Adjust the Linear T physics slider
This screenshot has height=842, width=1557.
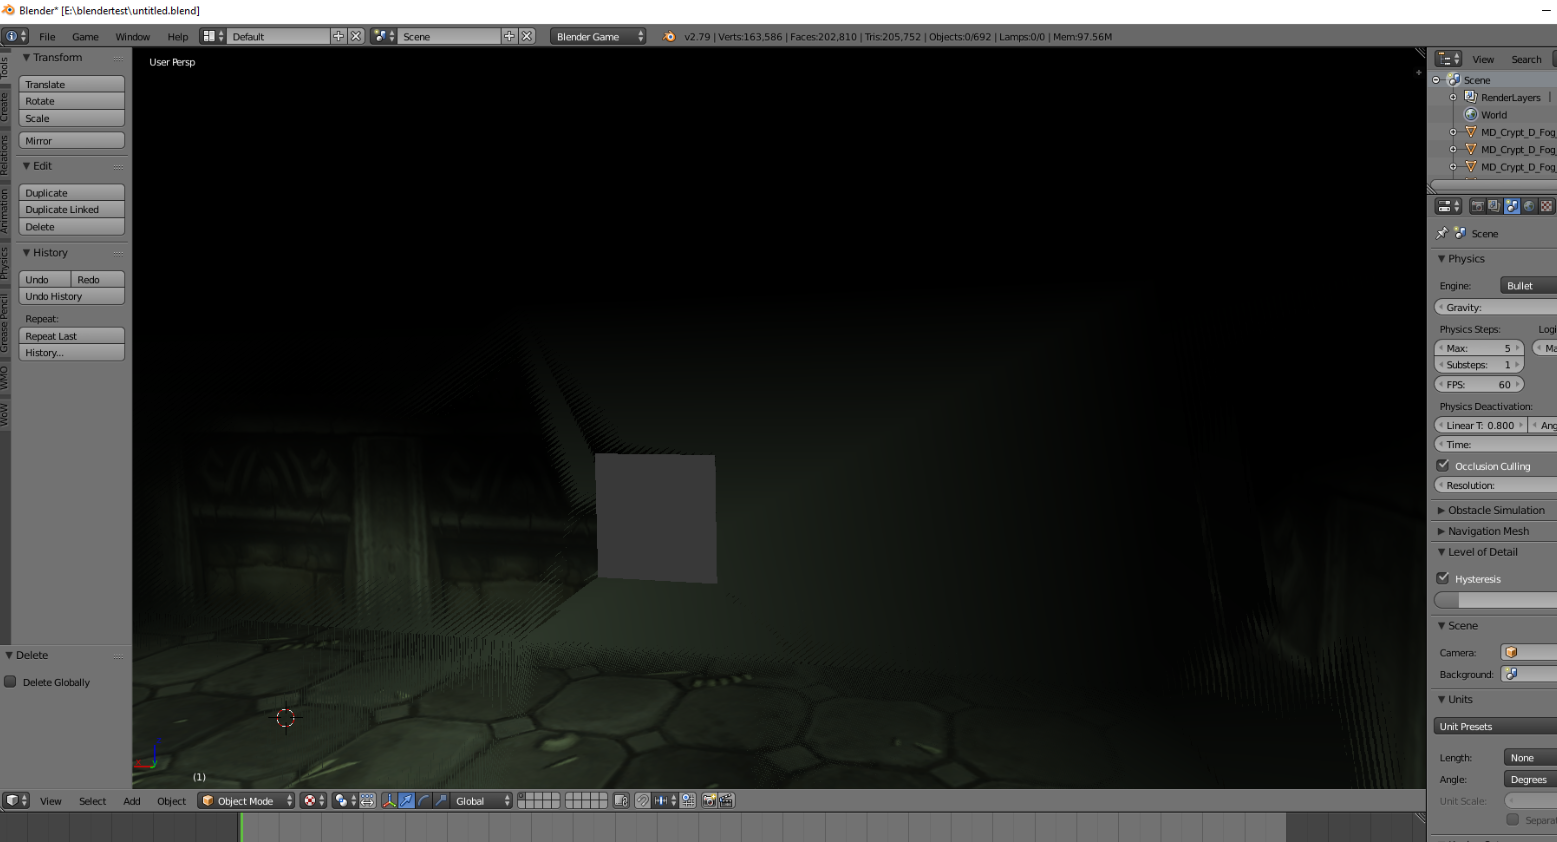point(1479,424)
